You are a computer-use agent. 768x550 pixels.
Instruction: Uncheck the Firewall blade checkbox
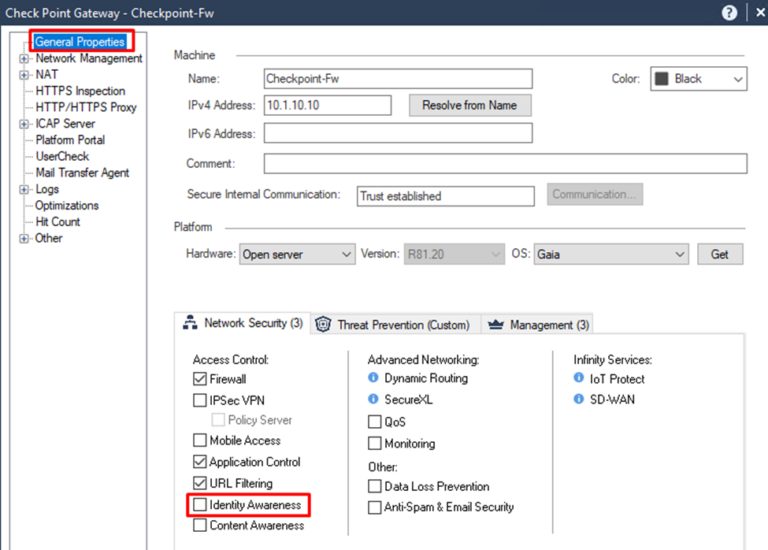point(200,379)
